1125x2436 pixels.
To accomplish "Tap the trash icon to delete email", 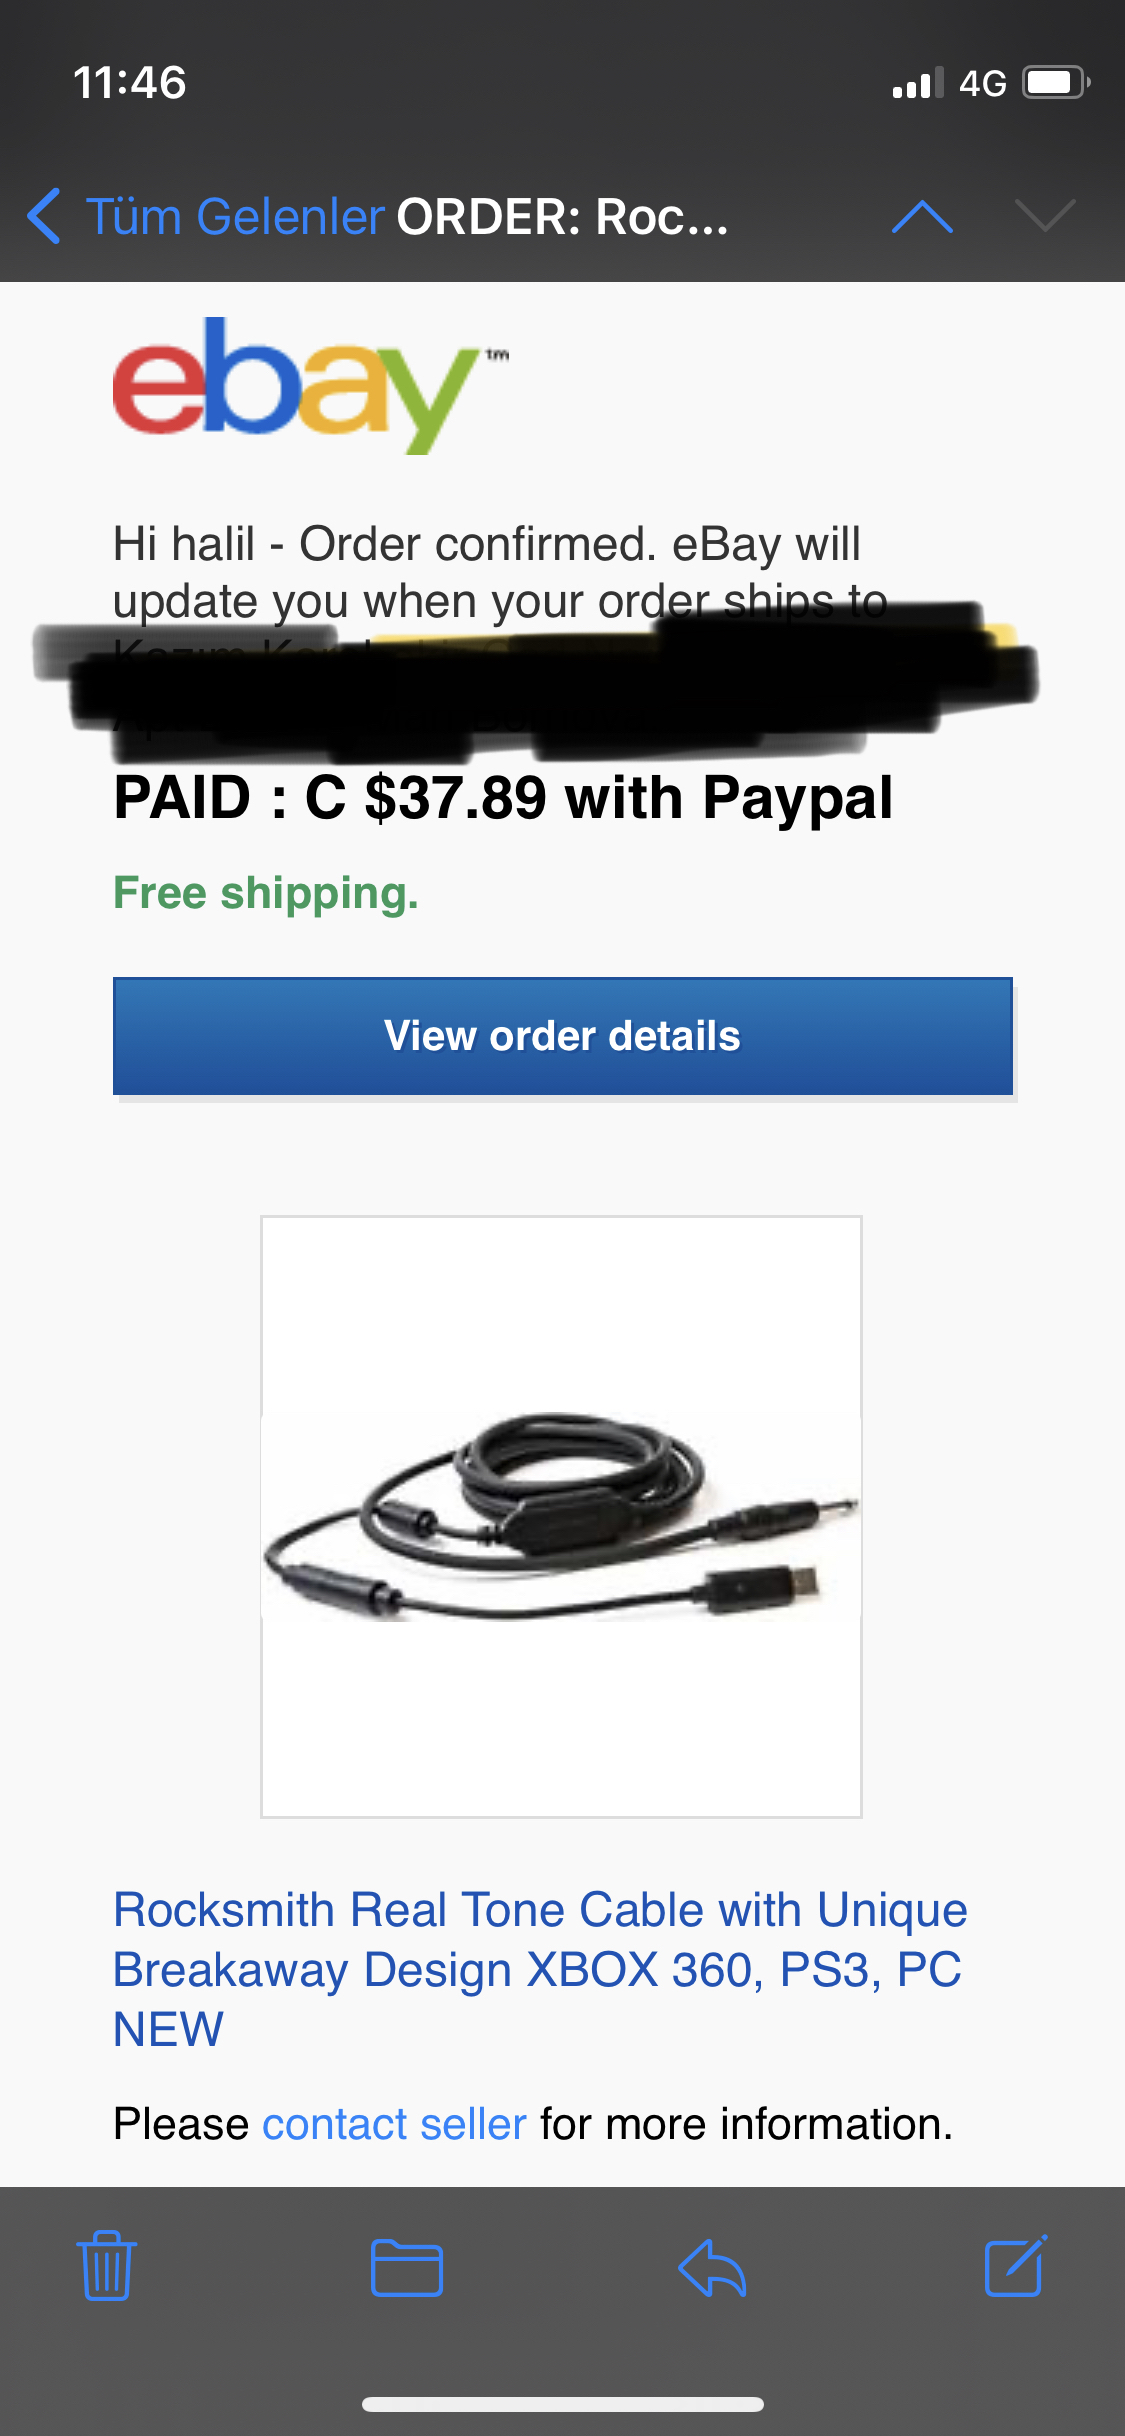I will [106, 2265].
